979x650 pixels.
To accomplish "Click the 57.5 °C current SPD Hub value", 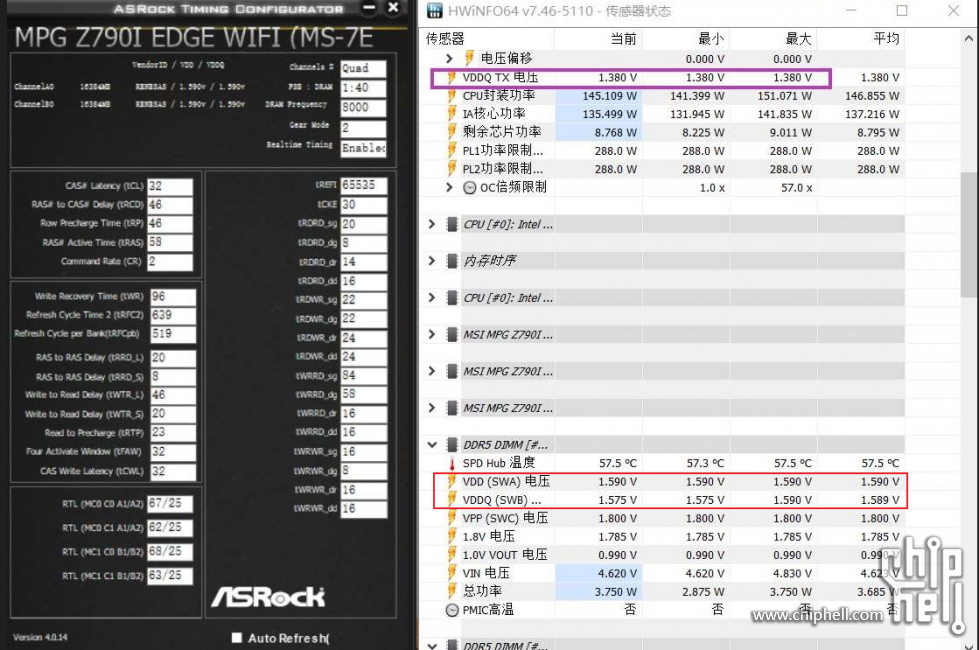I will point(617,463).
